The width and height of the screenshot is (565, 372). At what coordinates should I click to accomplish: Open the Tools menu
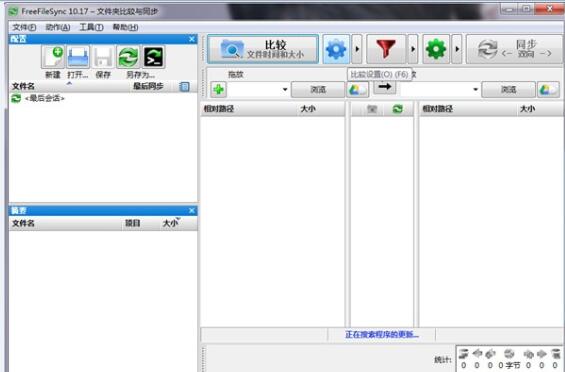91,27
